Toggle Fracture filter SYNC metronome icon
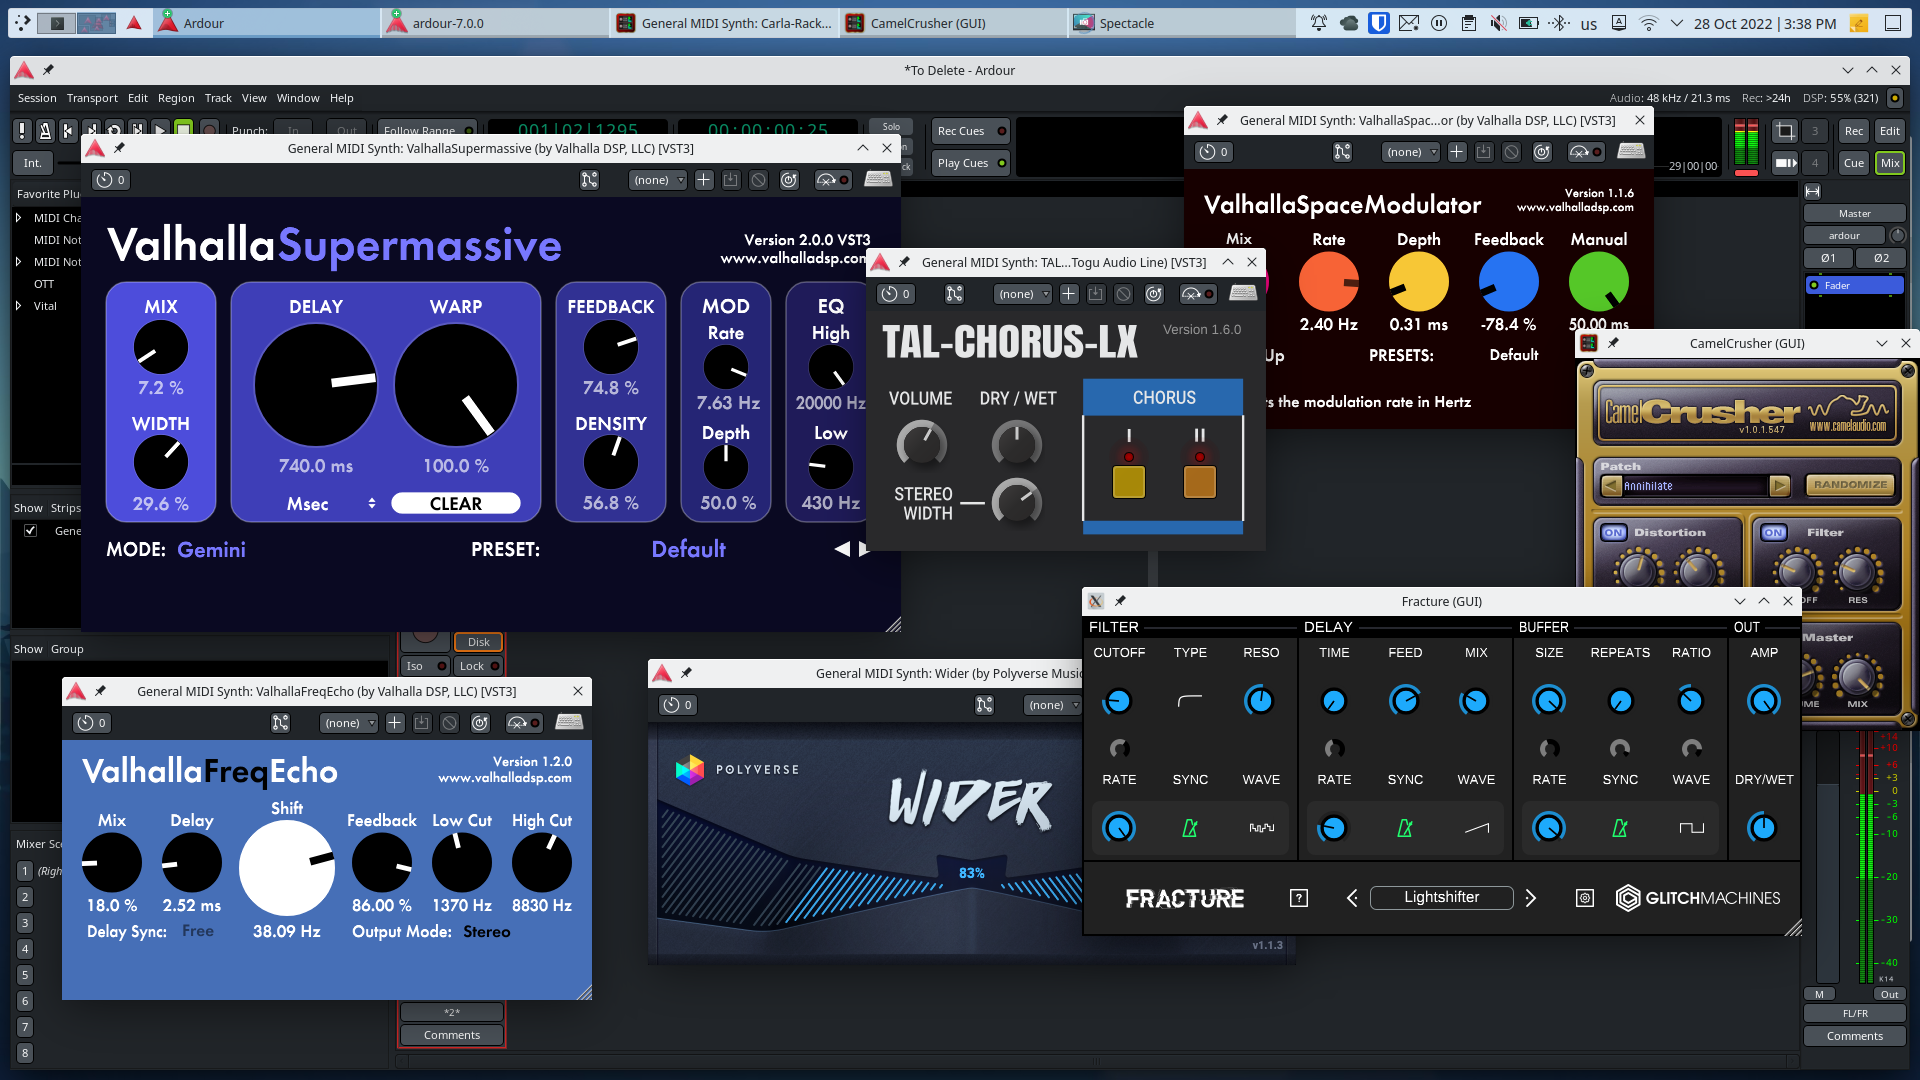Image resolution: width=1920 pixels, height=1080 pixels. coord(1190,828)
